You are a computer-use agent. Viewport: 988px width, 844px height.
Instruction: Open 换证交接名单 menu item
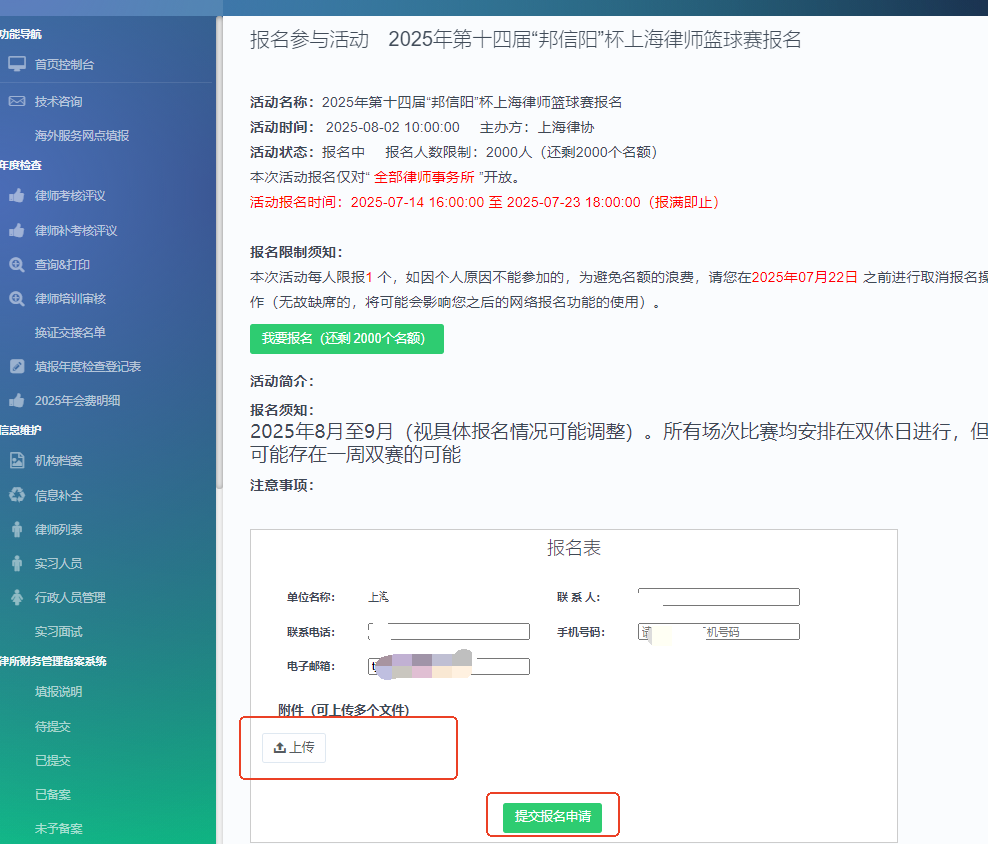click(x=70, y=332)
